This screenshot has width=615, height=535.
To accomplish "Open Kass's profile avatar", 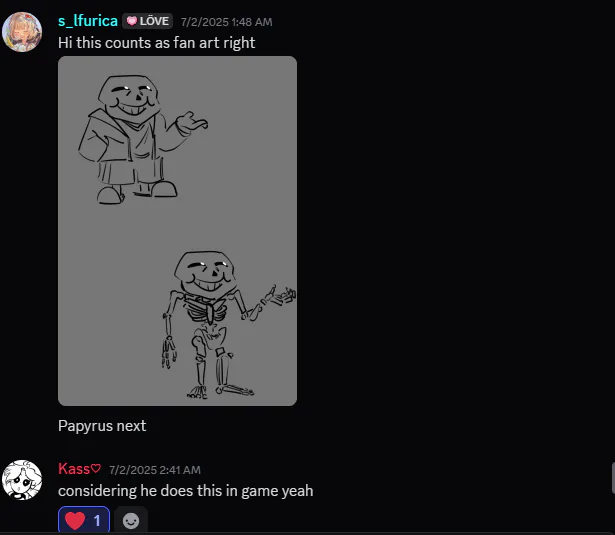I will pyautogui.click(x=22, y=480).
